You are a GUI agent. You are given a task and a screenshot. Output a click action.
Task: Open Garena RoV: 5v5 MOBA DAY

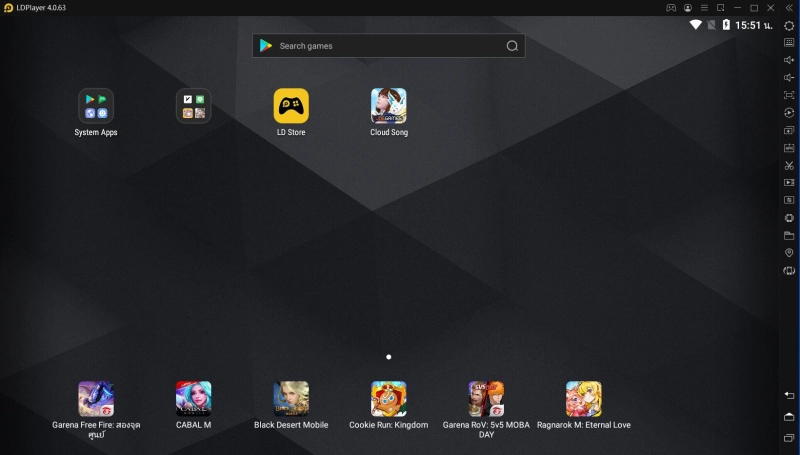click(x=486, y=399)
